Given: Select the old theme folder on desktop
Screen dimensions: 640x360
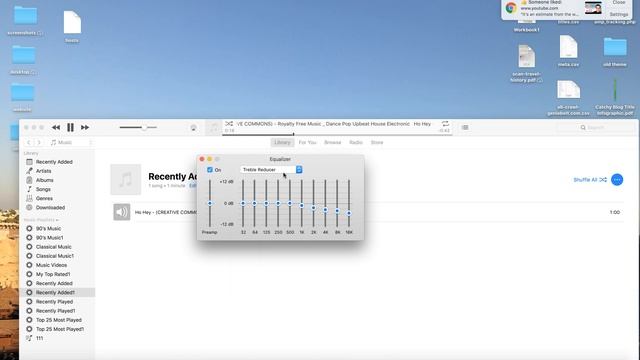Looking at the screenshot, I should (x=615, y=52).
